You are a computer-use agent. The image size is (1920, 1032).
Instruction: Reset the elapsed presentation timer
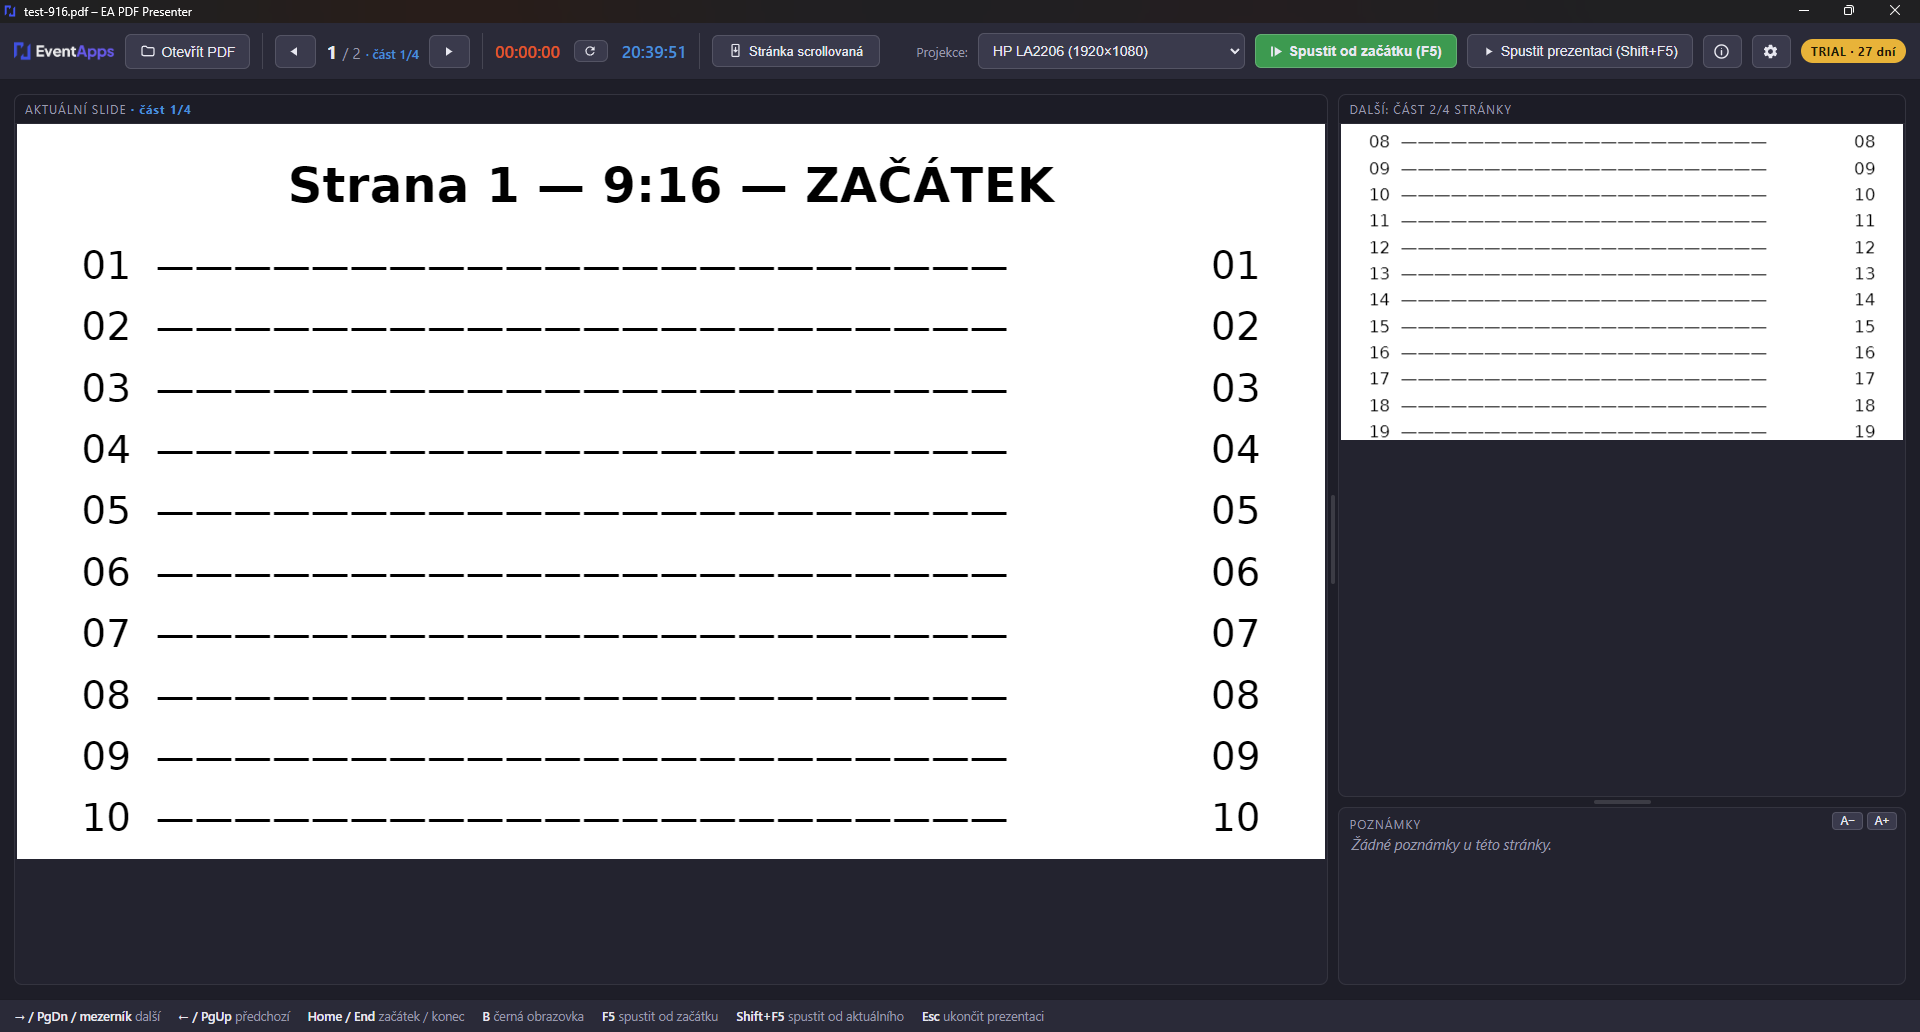590,51
